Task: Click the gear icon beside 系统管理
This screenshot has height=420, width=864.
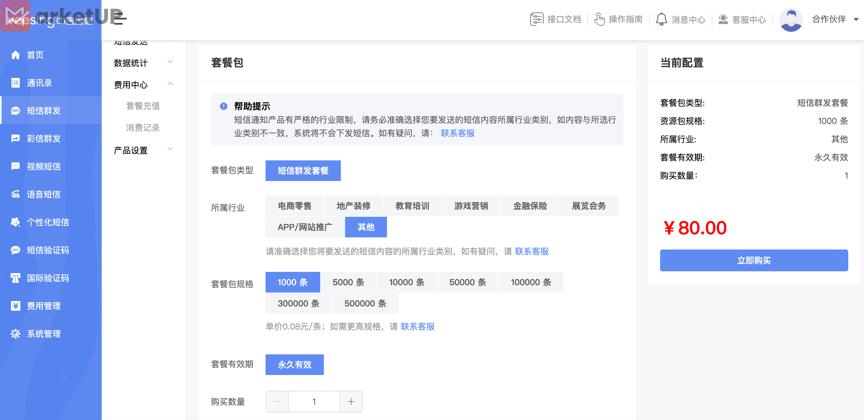Action: pyautogui.click(x=15, y=333)
